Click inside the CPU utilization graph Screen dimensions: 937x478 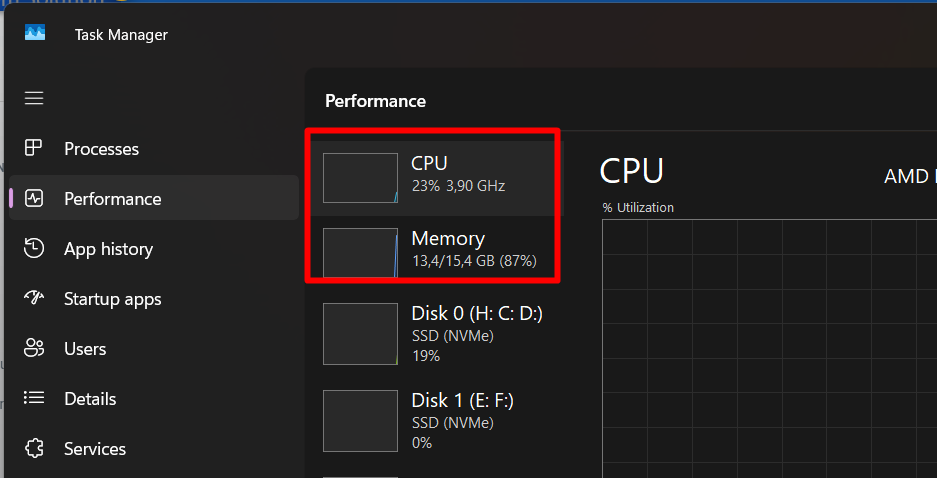tap(770, 348)
